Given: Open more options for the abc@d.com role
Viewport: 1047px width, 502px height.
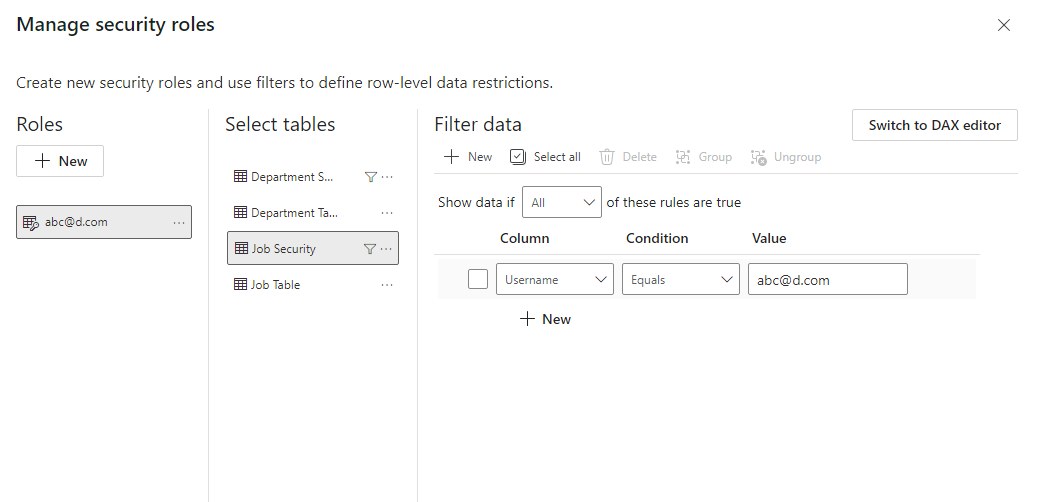Looking at the screenshot, I should tap(179, 222).
